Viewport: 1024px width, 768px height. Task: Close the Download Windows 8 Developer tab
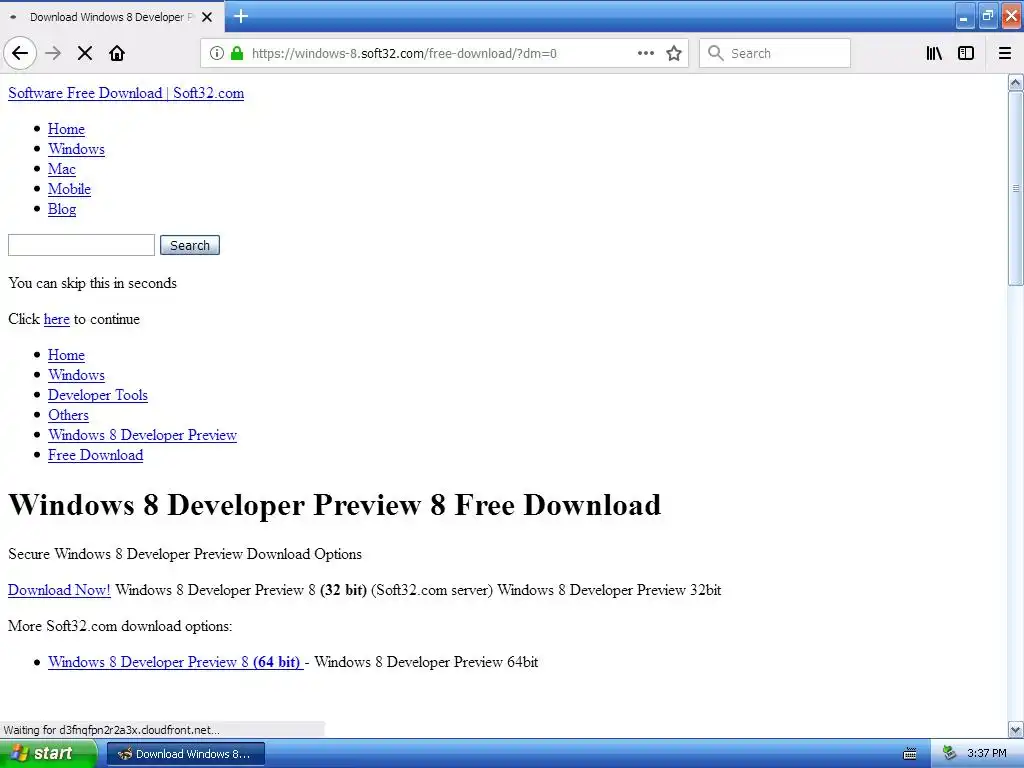tap(207, 17)
